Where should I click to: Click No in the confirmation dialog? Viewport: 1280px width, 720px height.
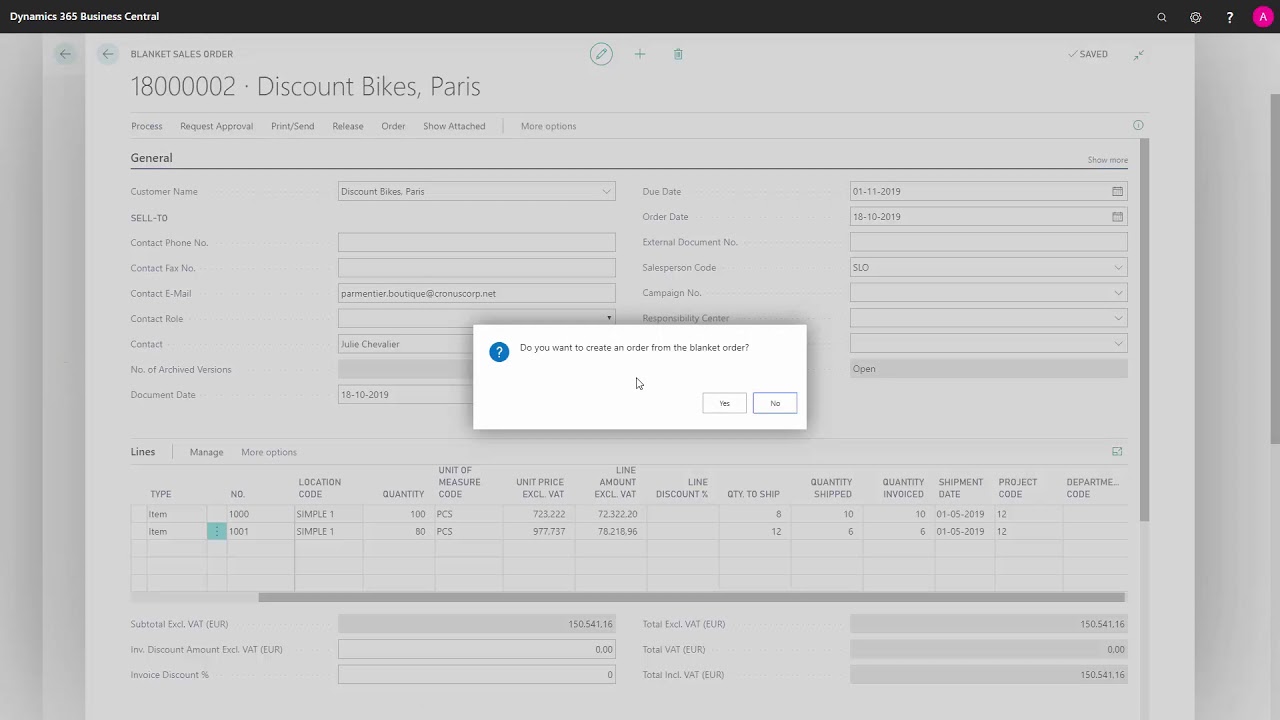775,403
